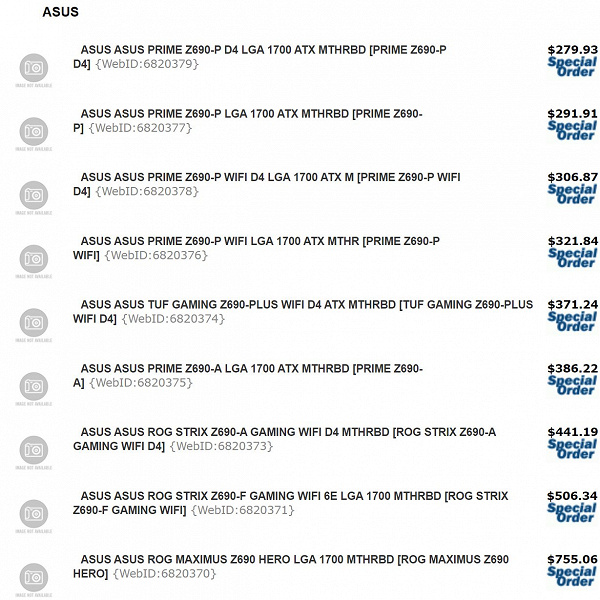Open ASUS PRIME Z690-A product link

[x=250, y=369]
